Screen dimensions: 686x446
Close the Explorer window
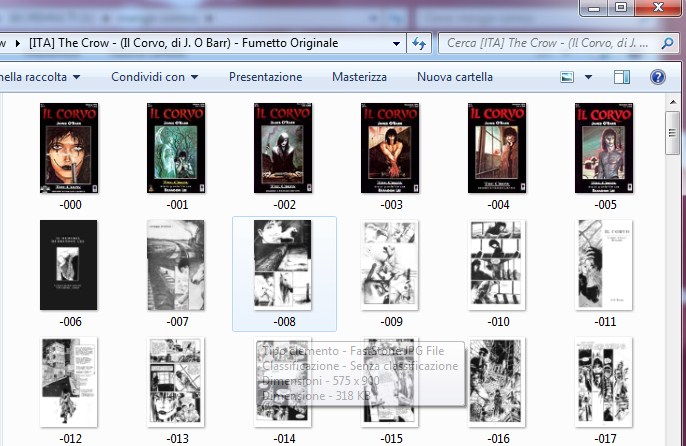(658, 7)
